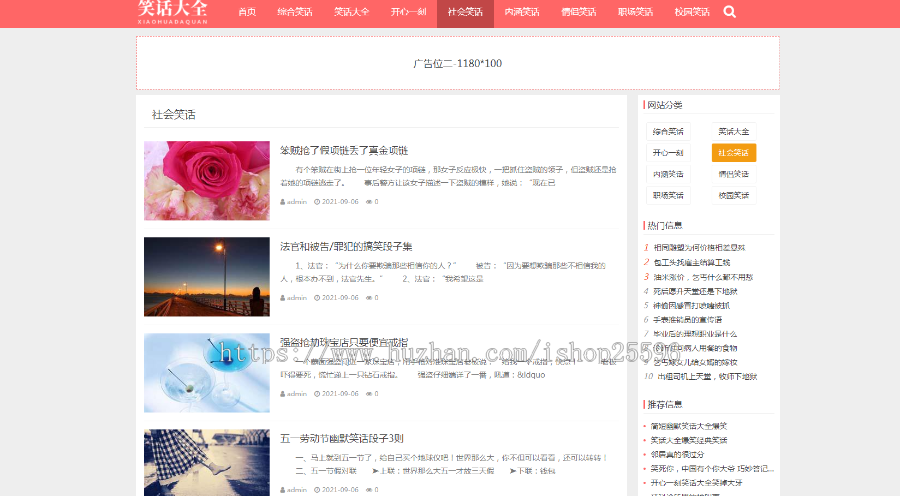
Task: Open 情侣笑话 in the top navigation
Action: coord(579,12)
